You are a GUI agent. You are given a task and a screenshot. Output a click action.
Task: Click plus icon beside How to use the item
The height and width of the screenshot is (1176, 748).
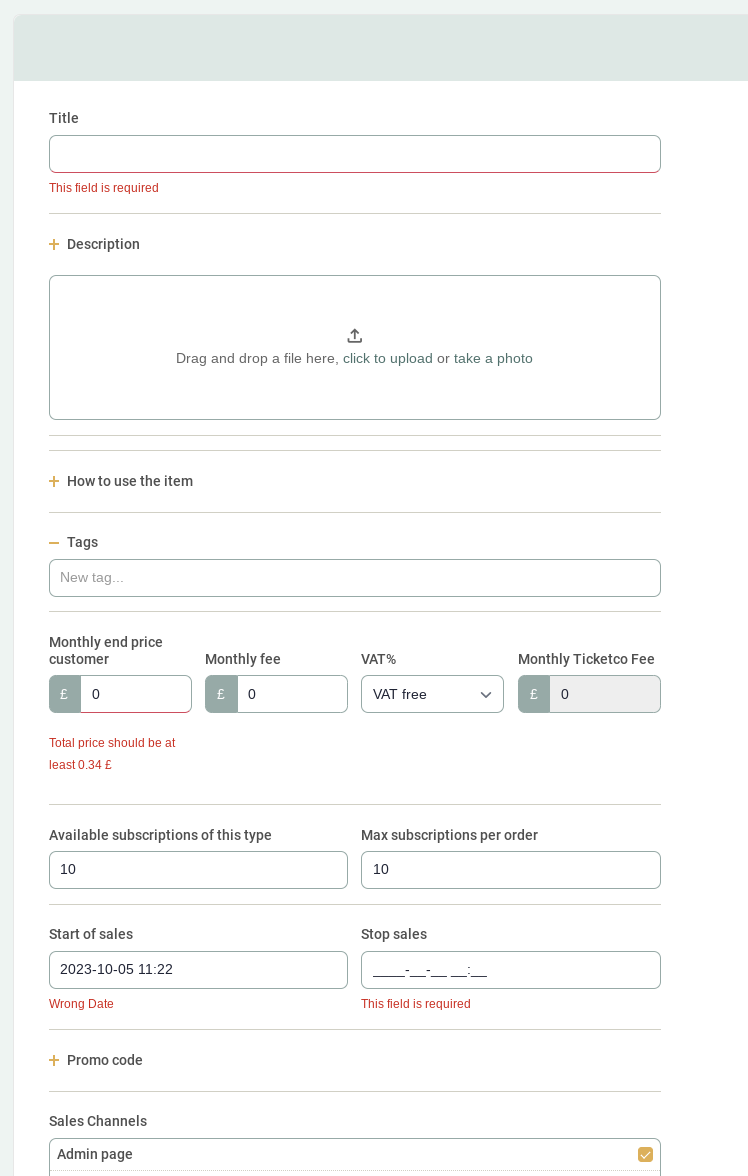coord(54,481)
